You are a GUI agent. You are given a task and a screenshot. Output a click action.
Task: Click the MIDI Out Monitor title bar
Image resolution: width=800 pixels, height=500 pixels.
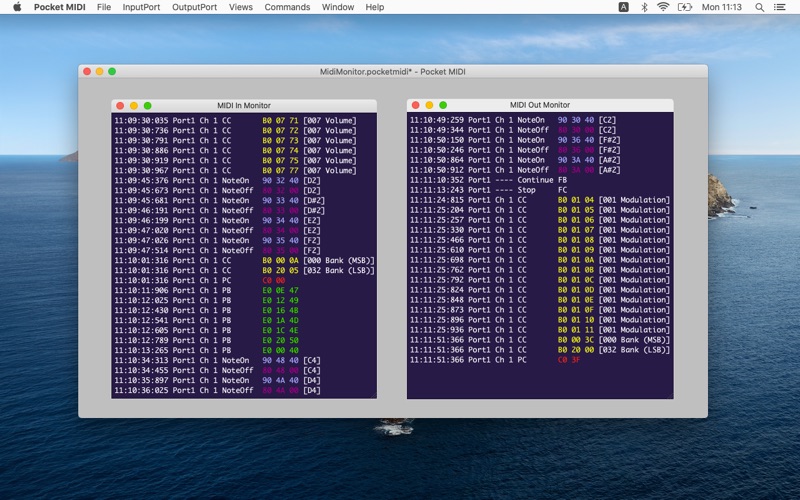pos(540,105)
